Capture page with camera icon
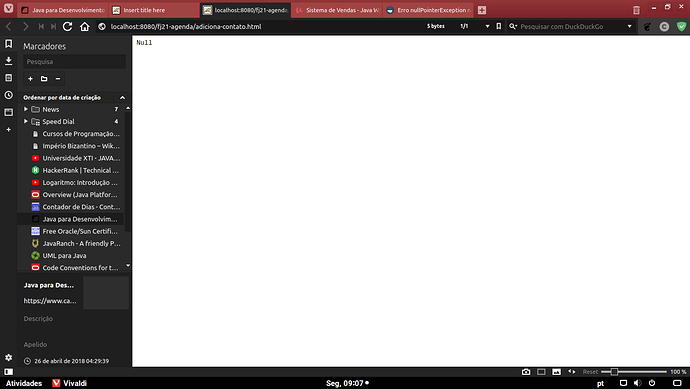Screen dimensions: 690x389 (526, 372)
